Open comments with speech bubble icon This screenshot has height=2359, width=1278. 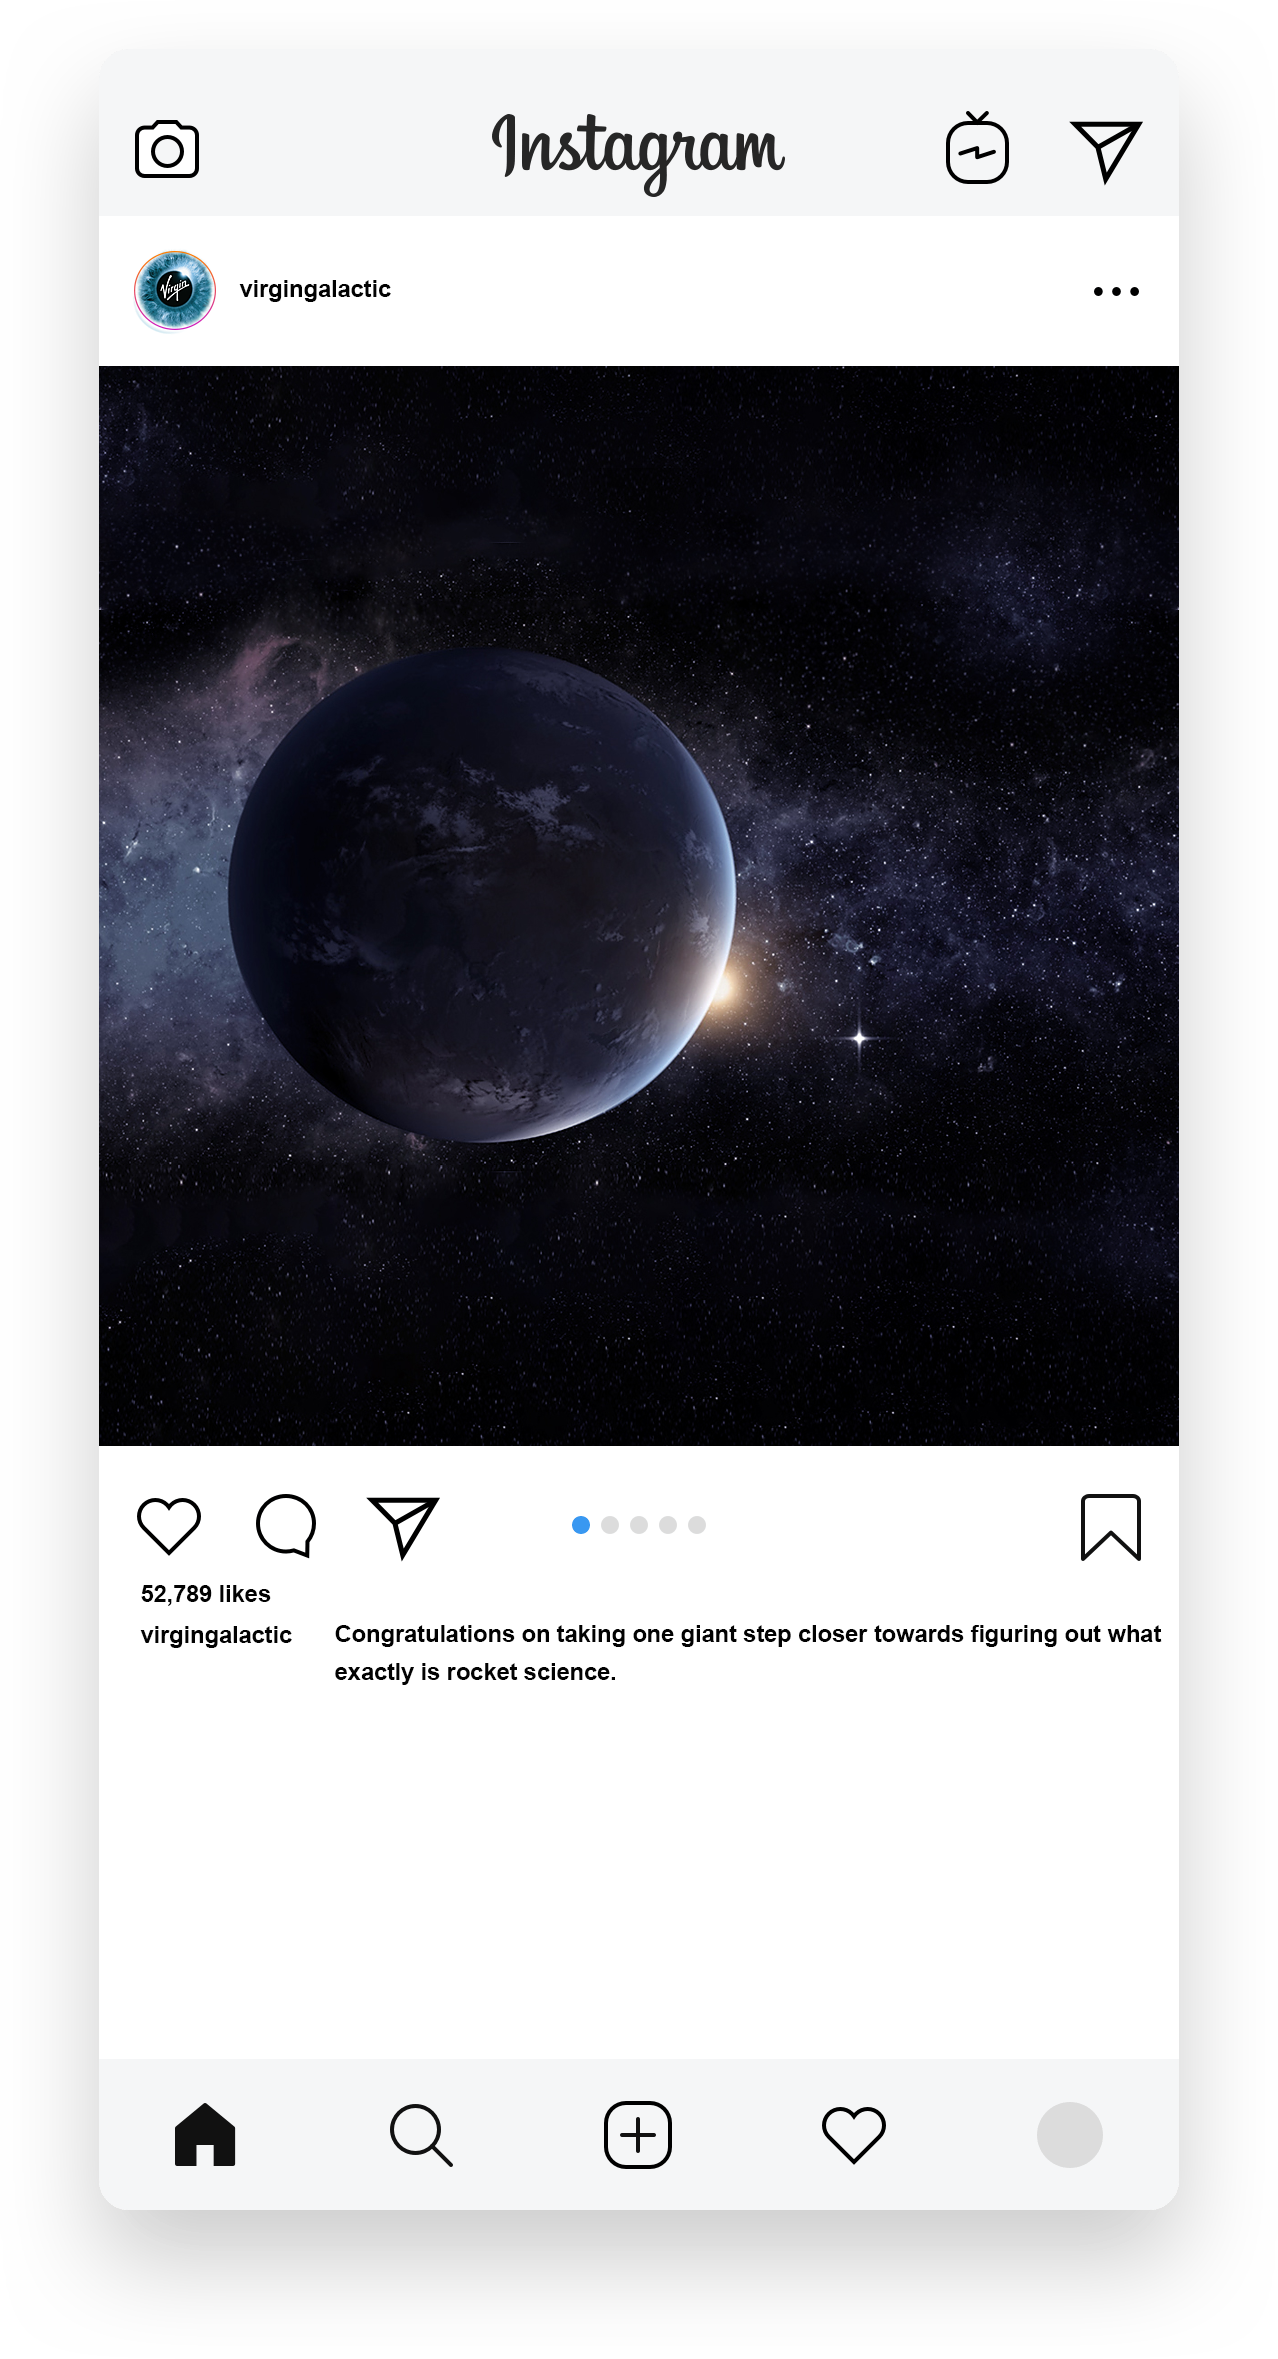(286, 1526)
